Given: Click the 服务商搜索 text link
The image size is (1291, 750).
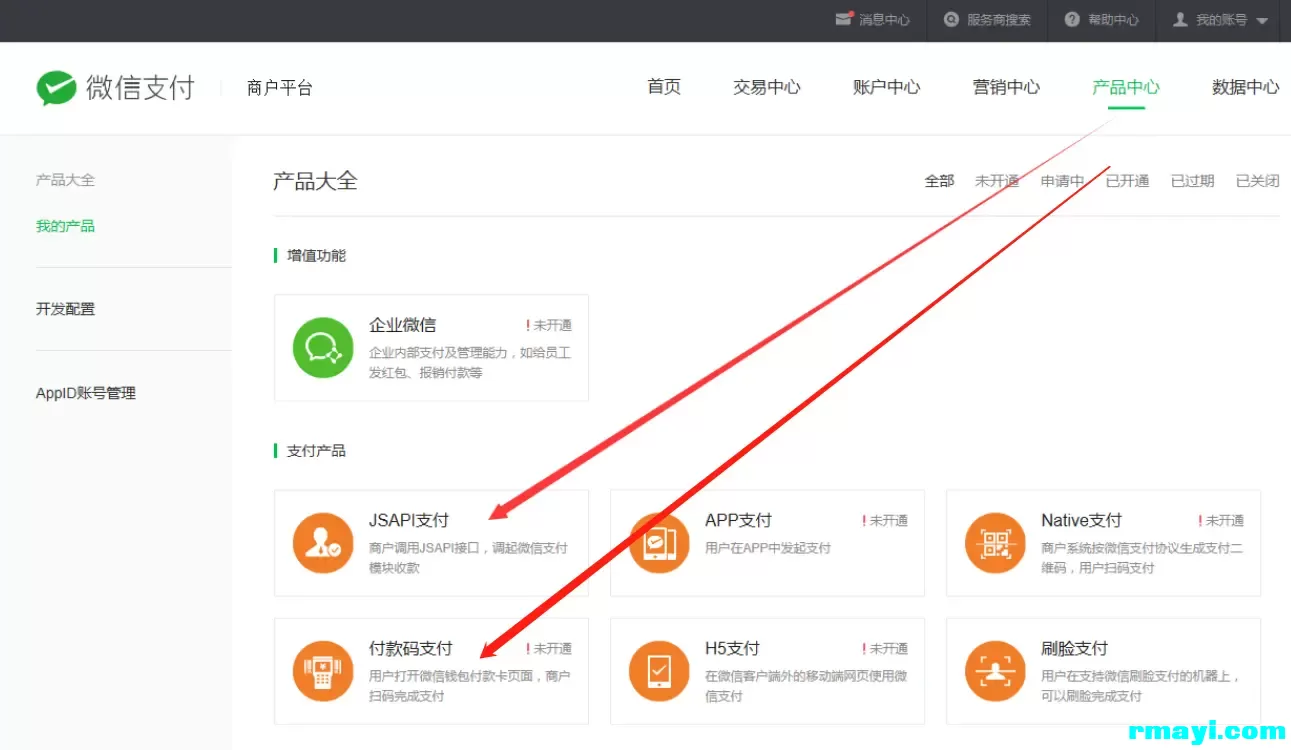Looking at the screenshot, I should pos(999,20).
